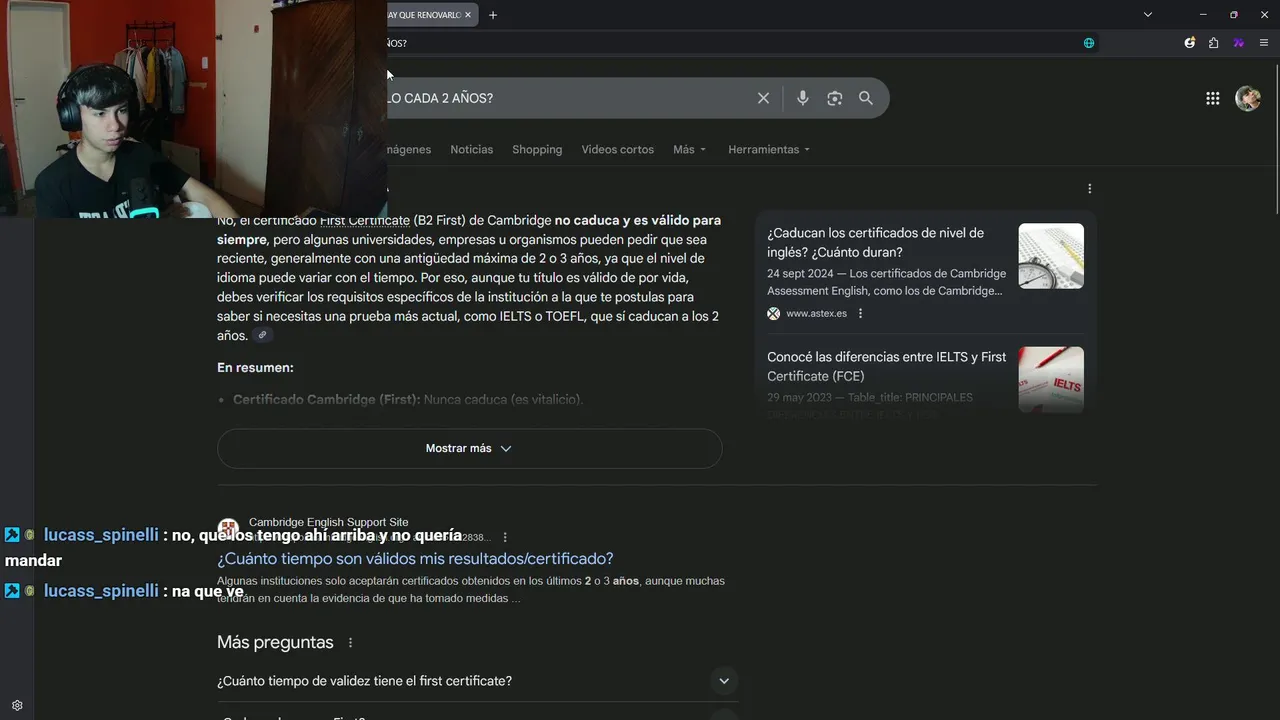Click the purple extension icon in toolbar
This screenshot has width=1280, height=720.
click(1238, 43)
